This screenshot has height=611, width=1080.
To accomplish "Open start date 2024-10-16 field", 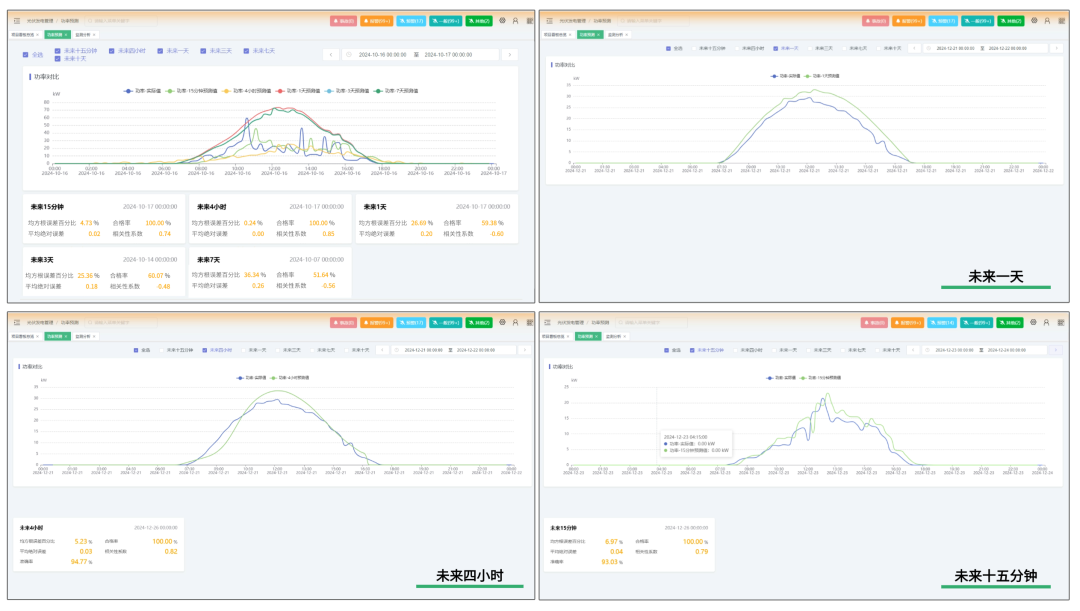I will tap(382, 54).
